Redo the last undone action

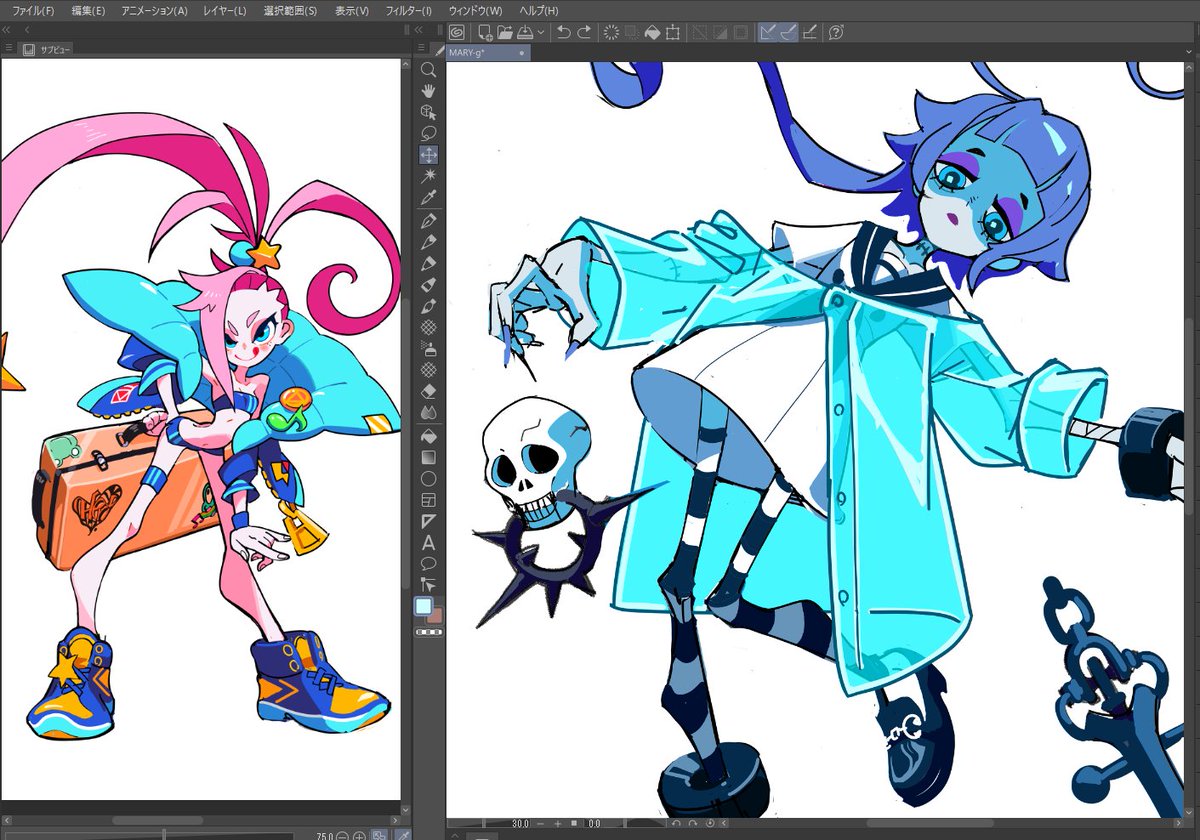coord(584,32)
